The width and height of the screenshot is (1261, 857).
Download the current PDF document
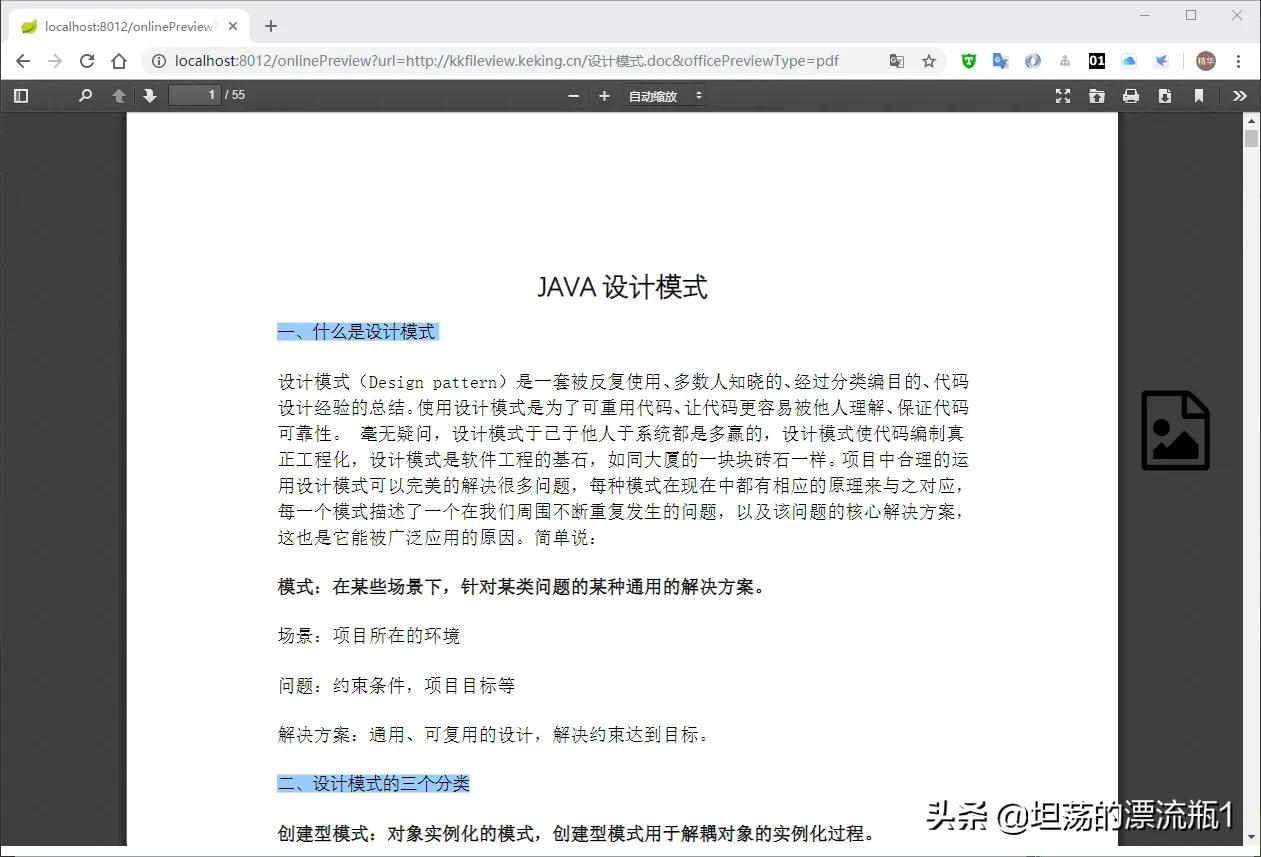(1164, 95)
